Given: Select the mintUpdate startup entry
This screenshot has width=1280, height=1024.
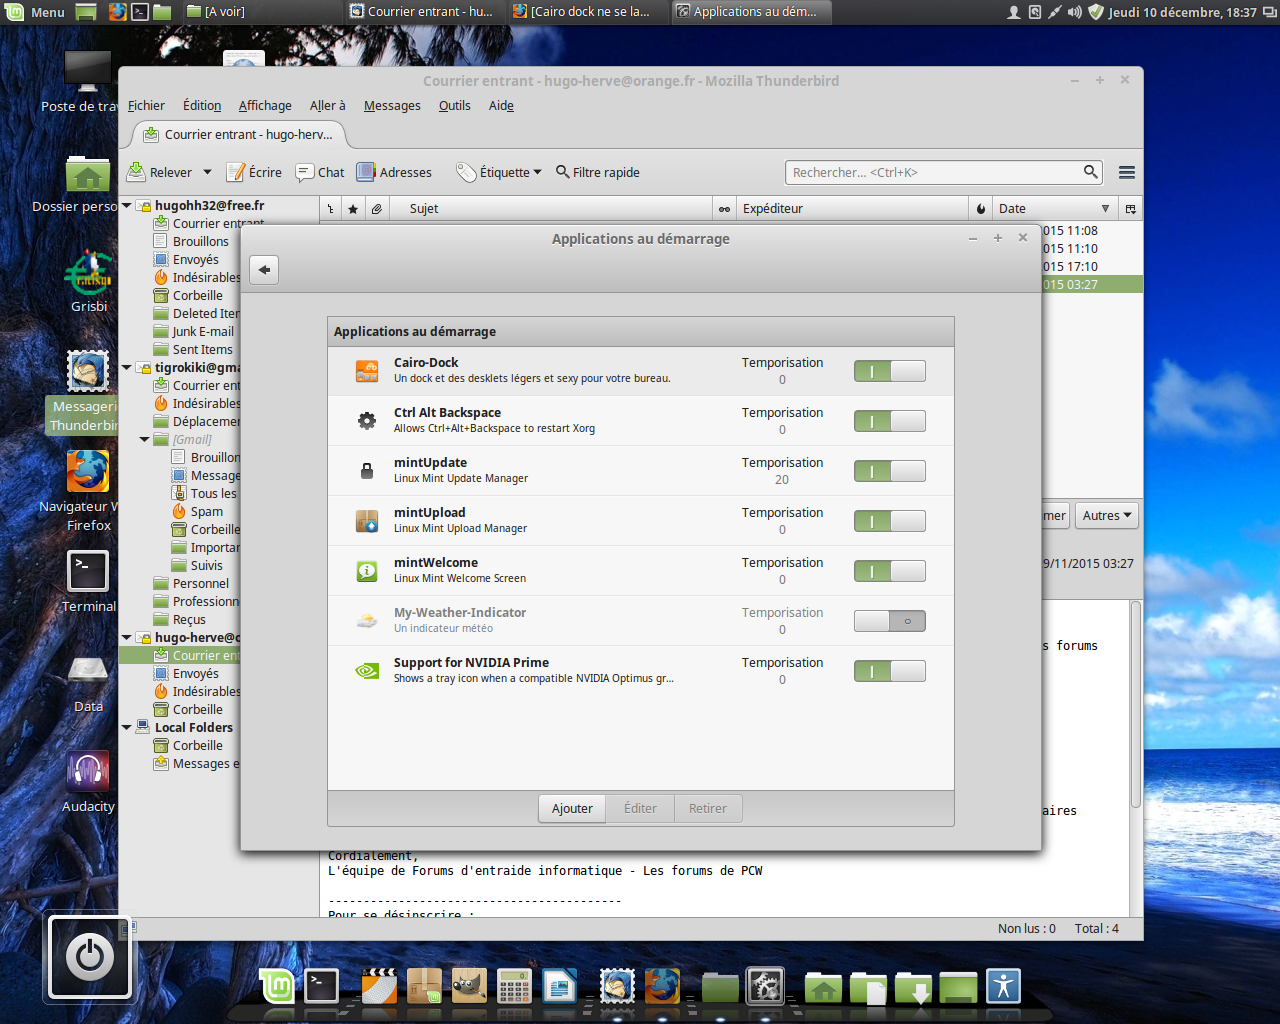Looking at the screenshot, I should click(x=641, y=471).
